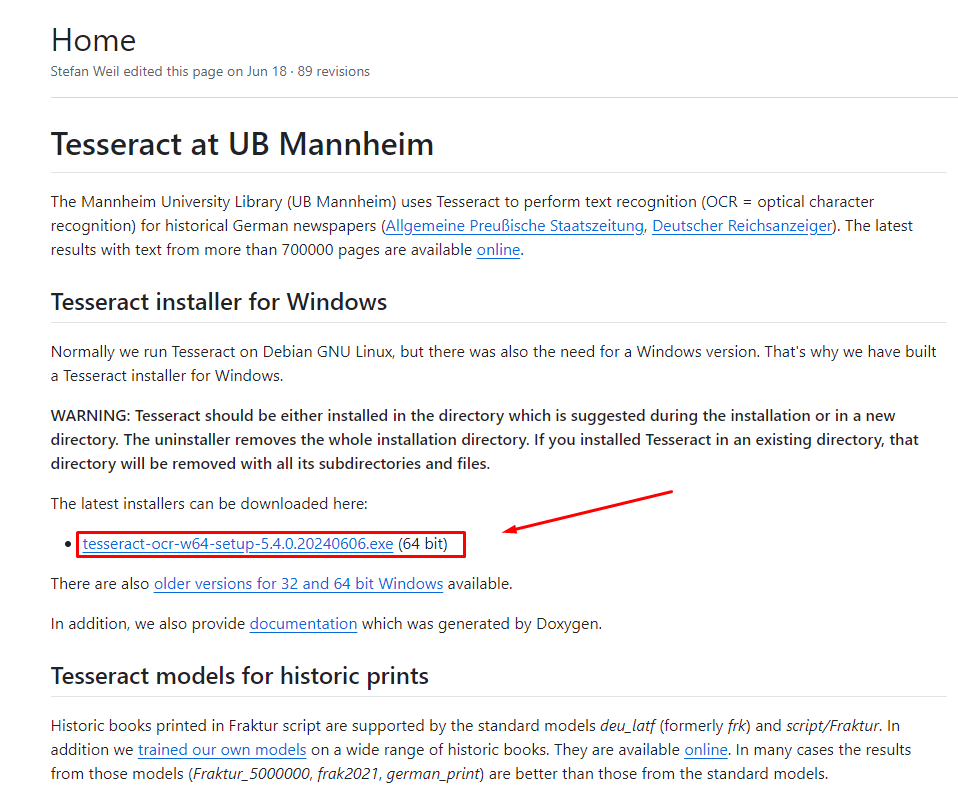The image size is (958, 799).
Task: Click the Stefan Weil author name
Action: click(x=86, y=72)
